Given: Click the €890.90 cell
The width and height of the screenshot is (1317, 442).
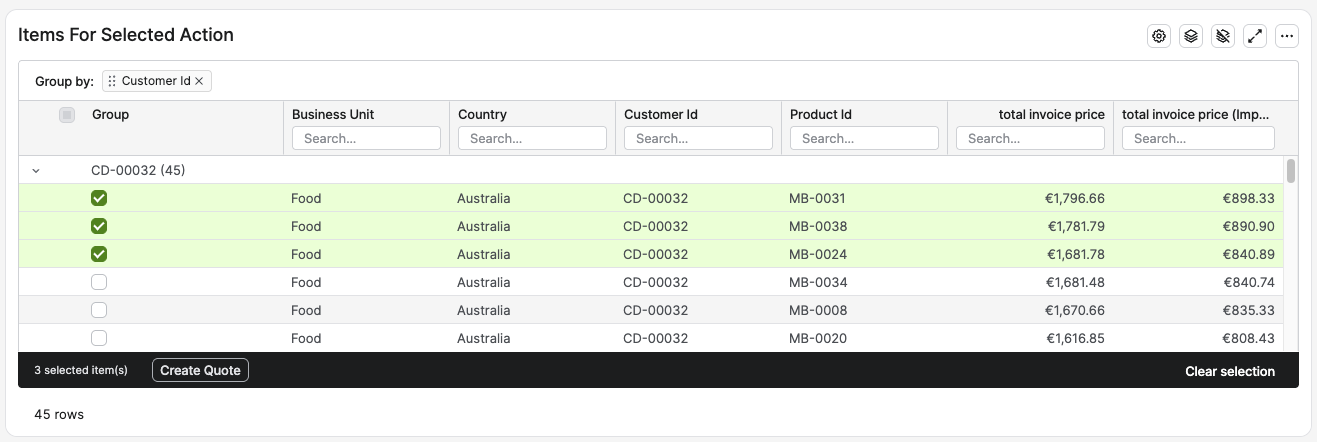Looking at the screenshot, I should point(1248,226).
